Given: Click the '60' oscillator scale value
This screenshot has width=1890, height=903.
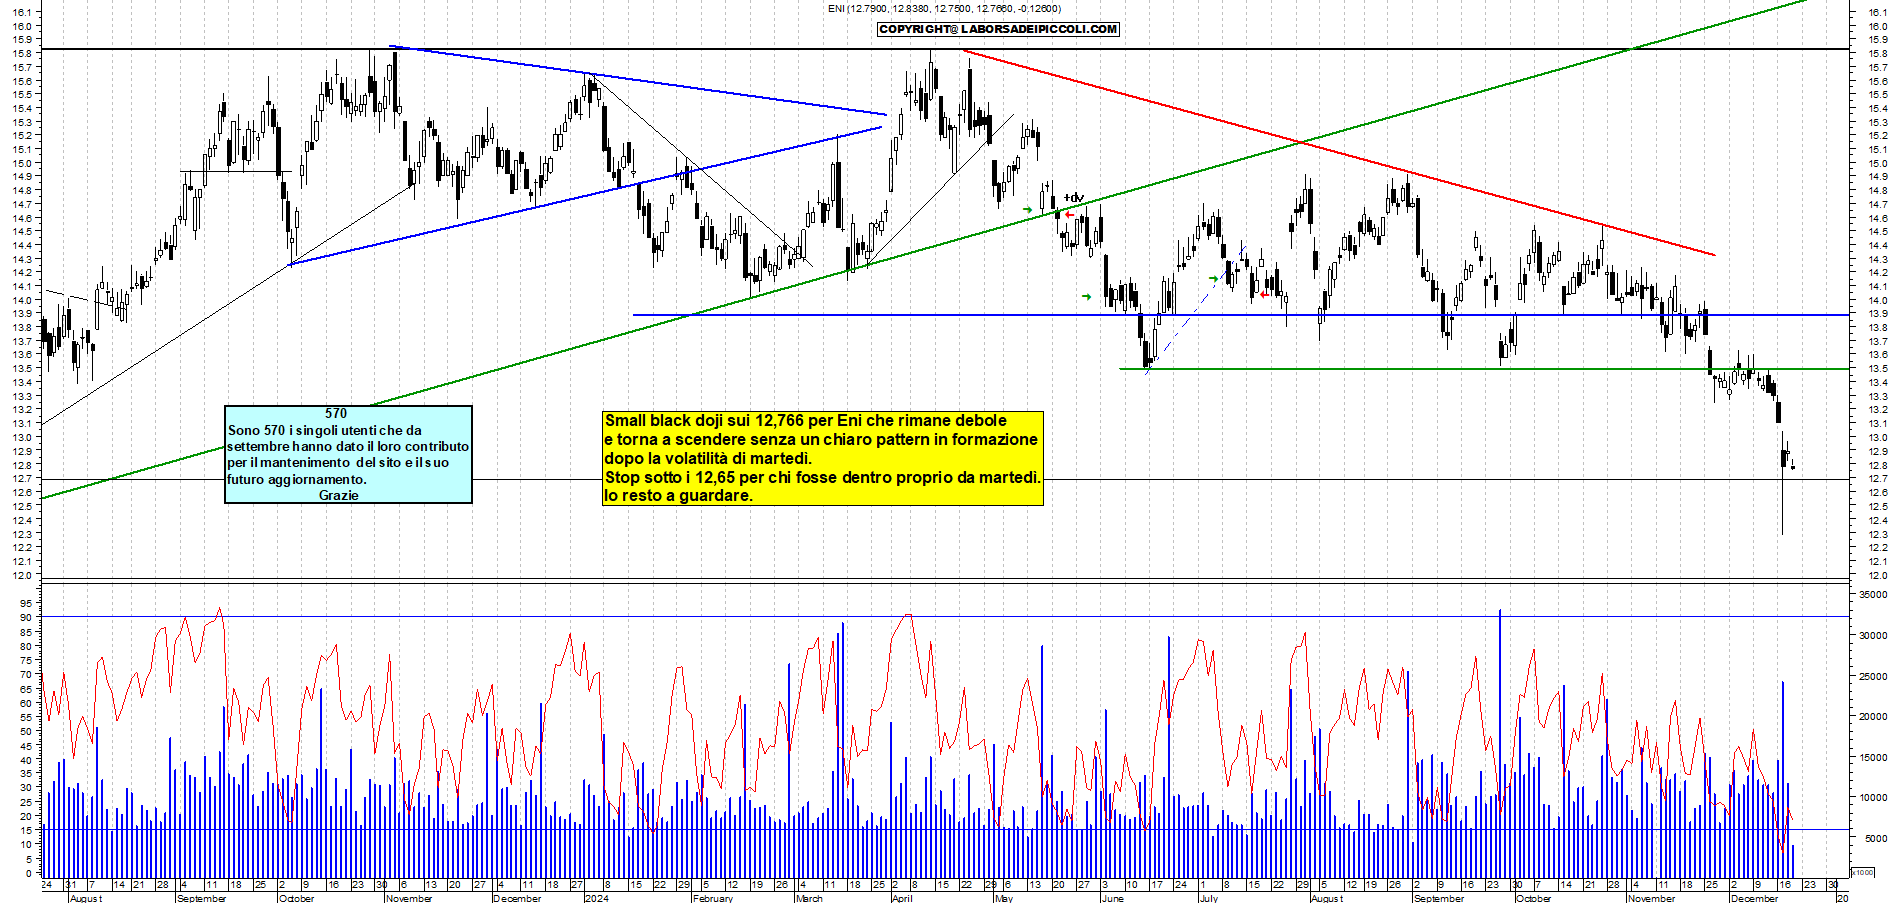Looking at the screenshot, I should click(26, 704).
